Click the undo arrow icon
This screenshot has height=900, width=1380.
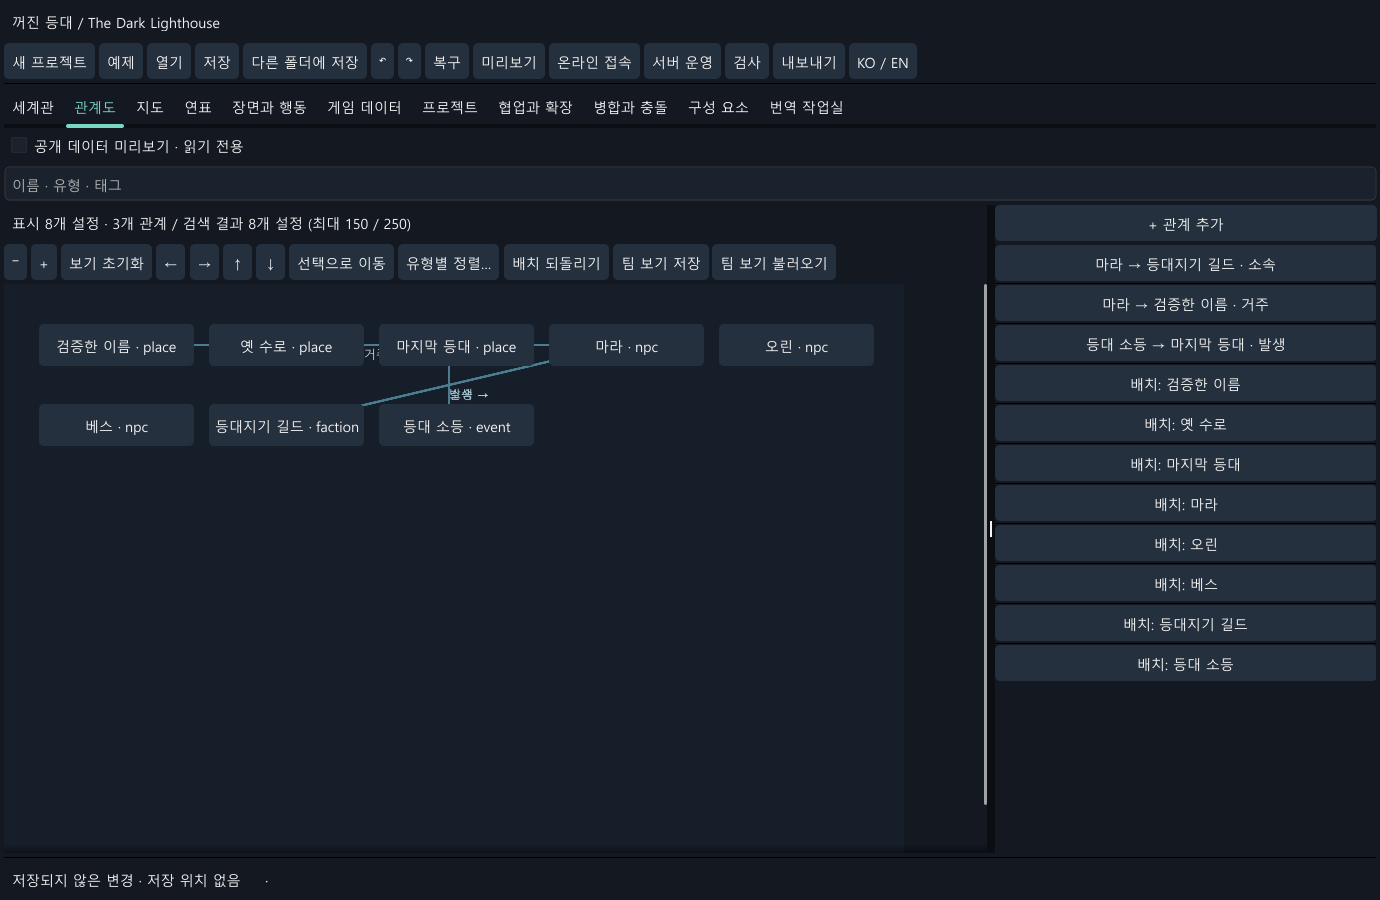coord(382,62)
